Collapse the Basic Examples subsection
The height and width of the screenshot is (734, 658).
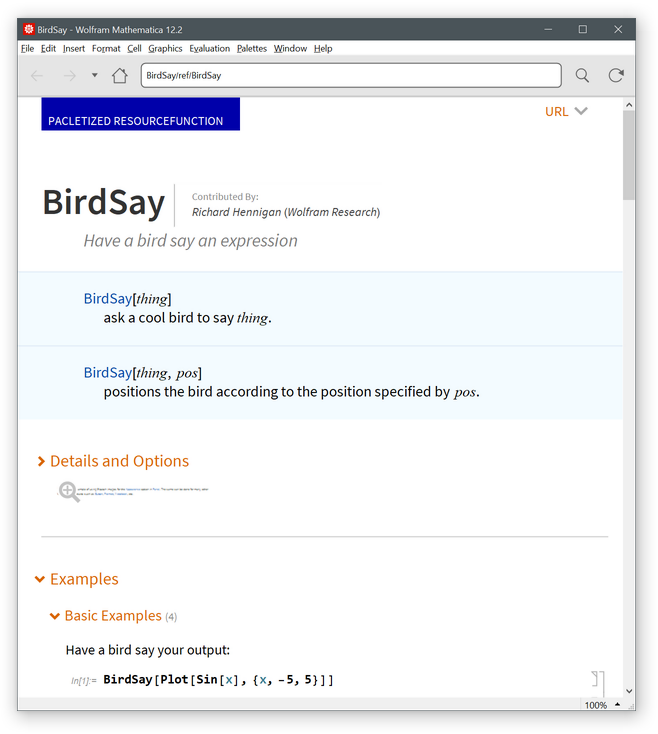[55, 616]
